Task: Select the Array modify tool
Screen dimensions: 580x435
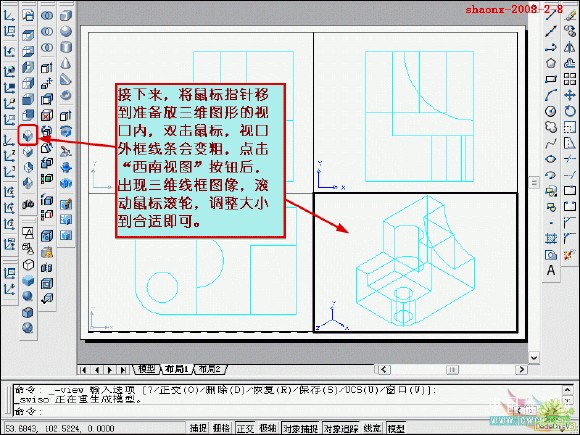Action: (x=570, y=79)
